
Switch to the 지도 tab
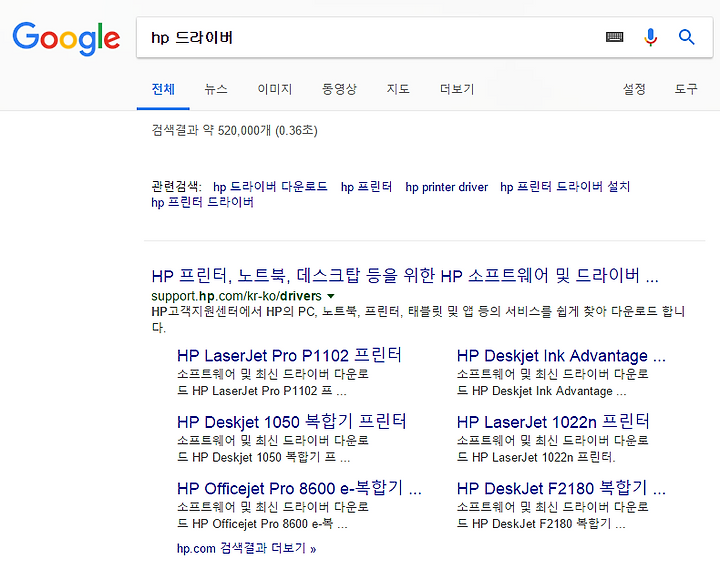click(398, 89)
